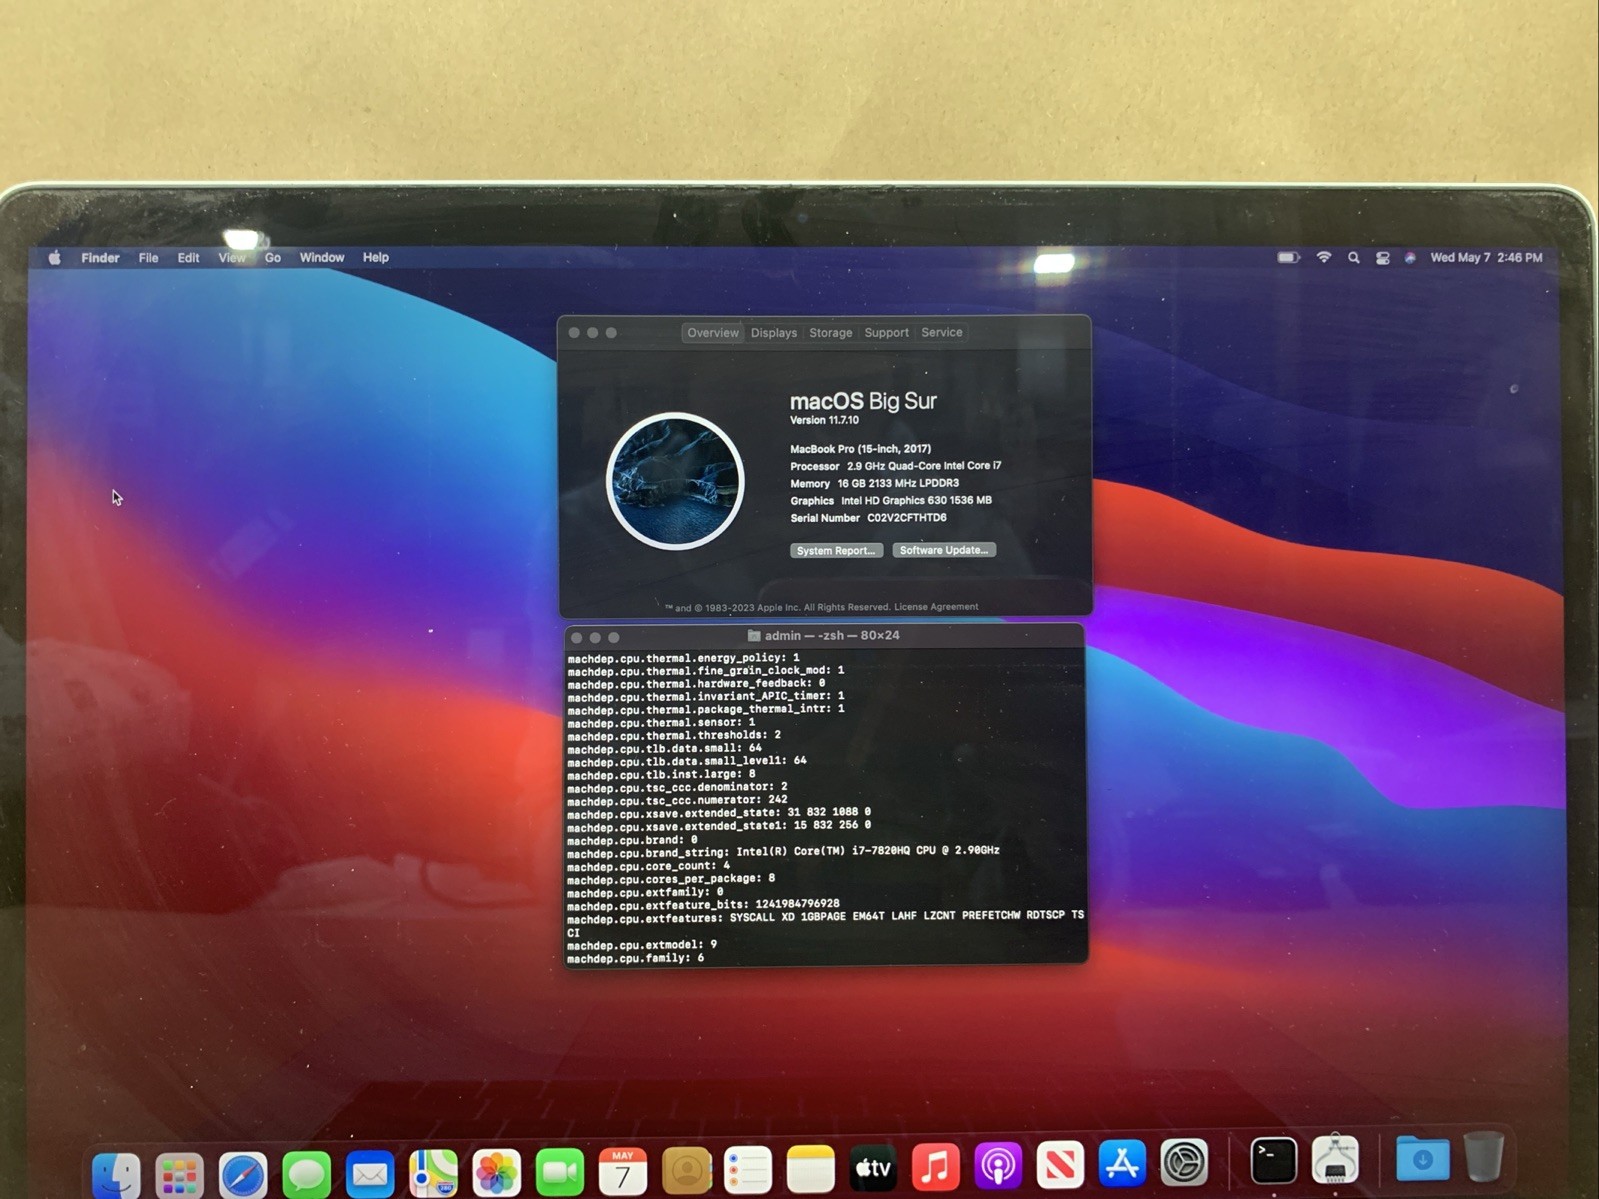Open the Music app in the Dock
Image resolution: width=1599 pixels, height=1199 pixels.
(x=936, y=1166)
